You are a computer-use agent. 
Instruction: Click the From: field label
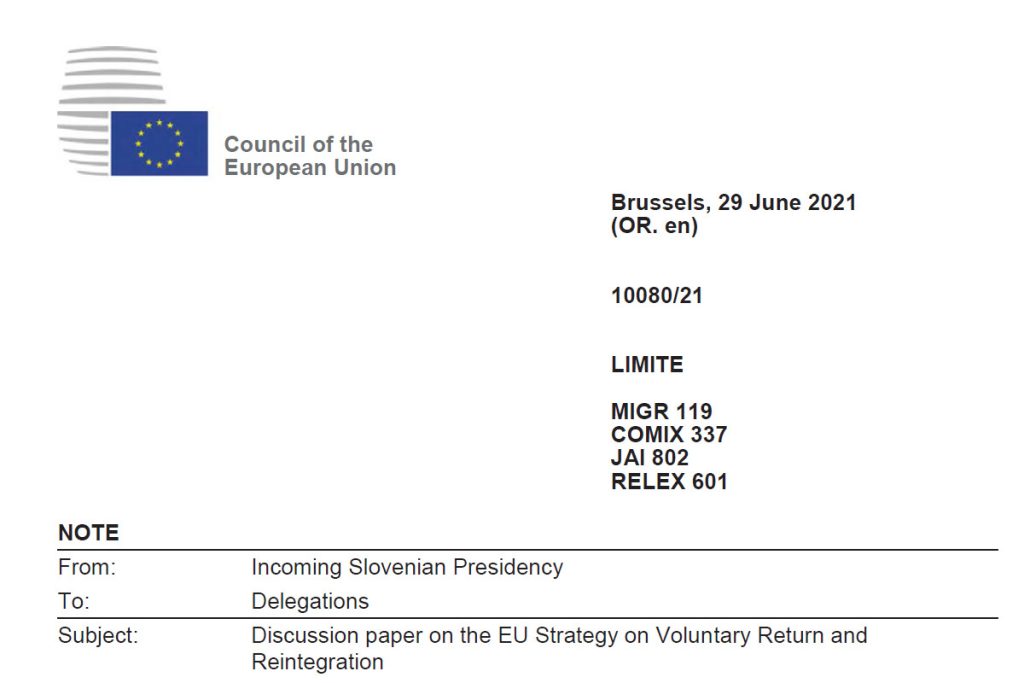pyautogui.click(x=87, y=567)
